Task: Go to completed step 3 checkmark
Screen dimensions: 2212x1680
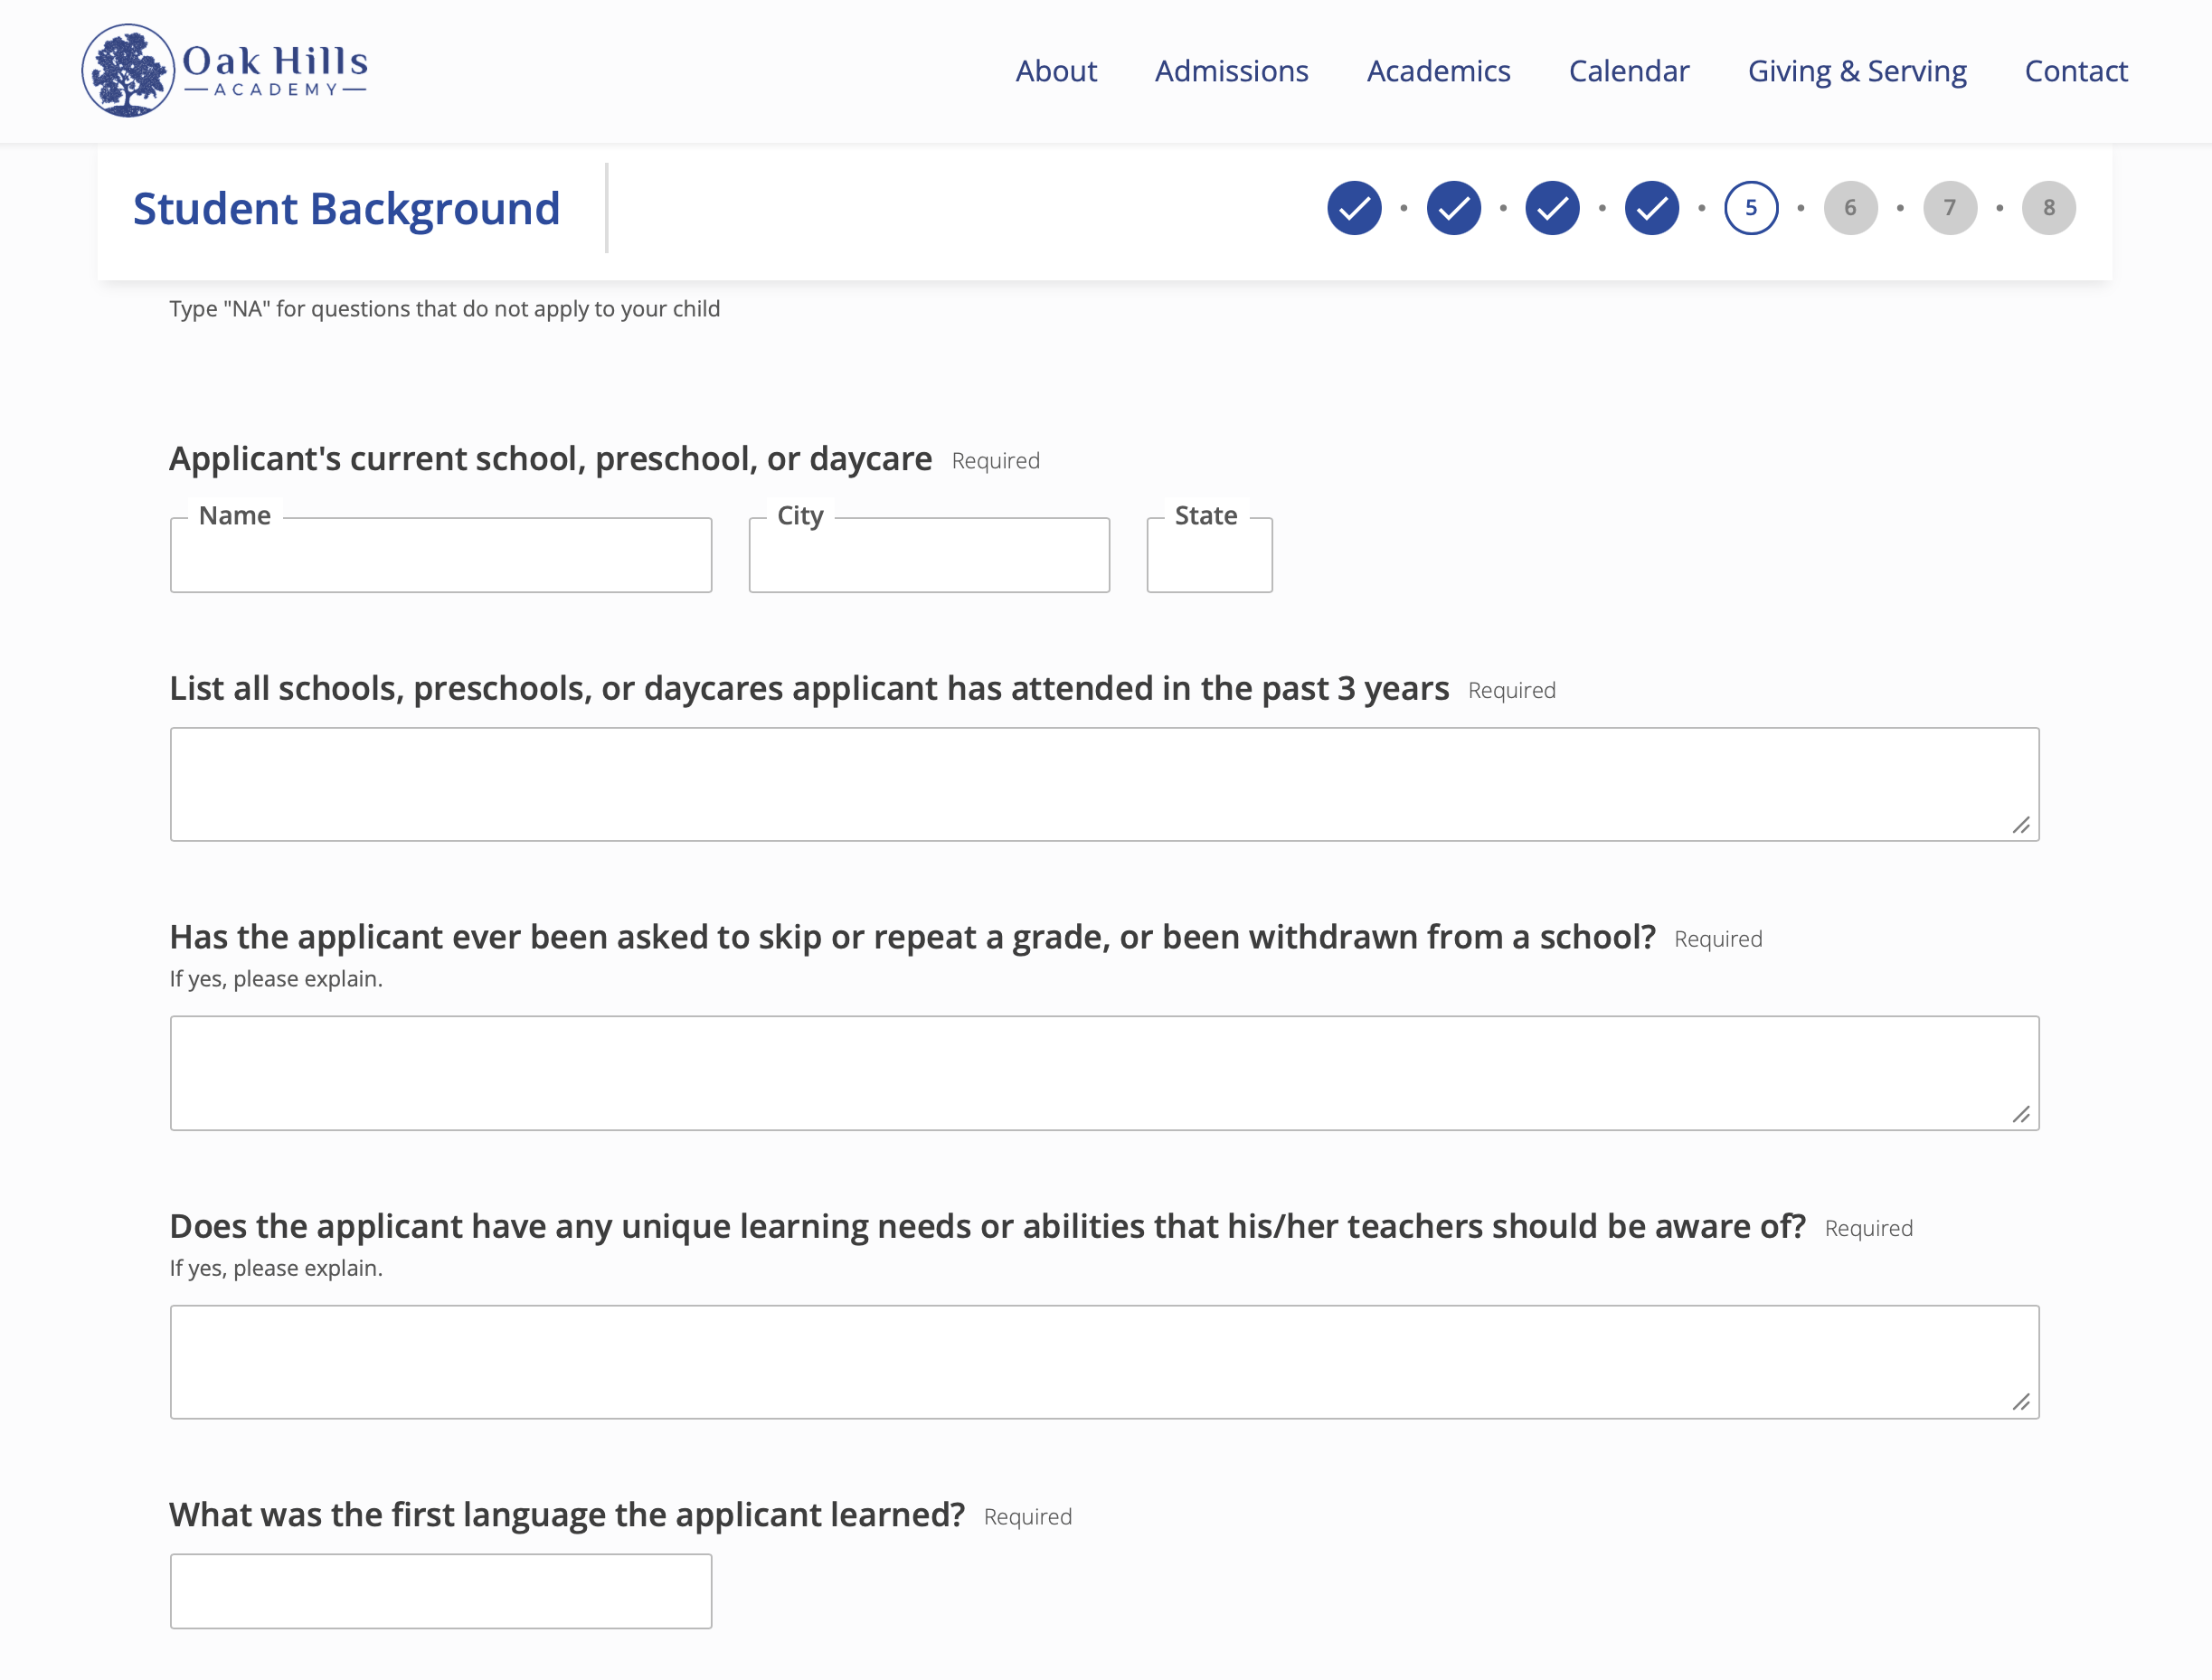Action: click(1552, 208)
